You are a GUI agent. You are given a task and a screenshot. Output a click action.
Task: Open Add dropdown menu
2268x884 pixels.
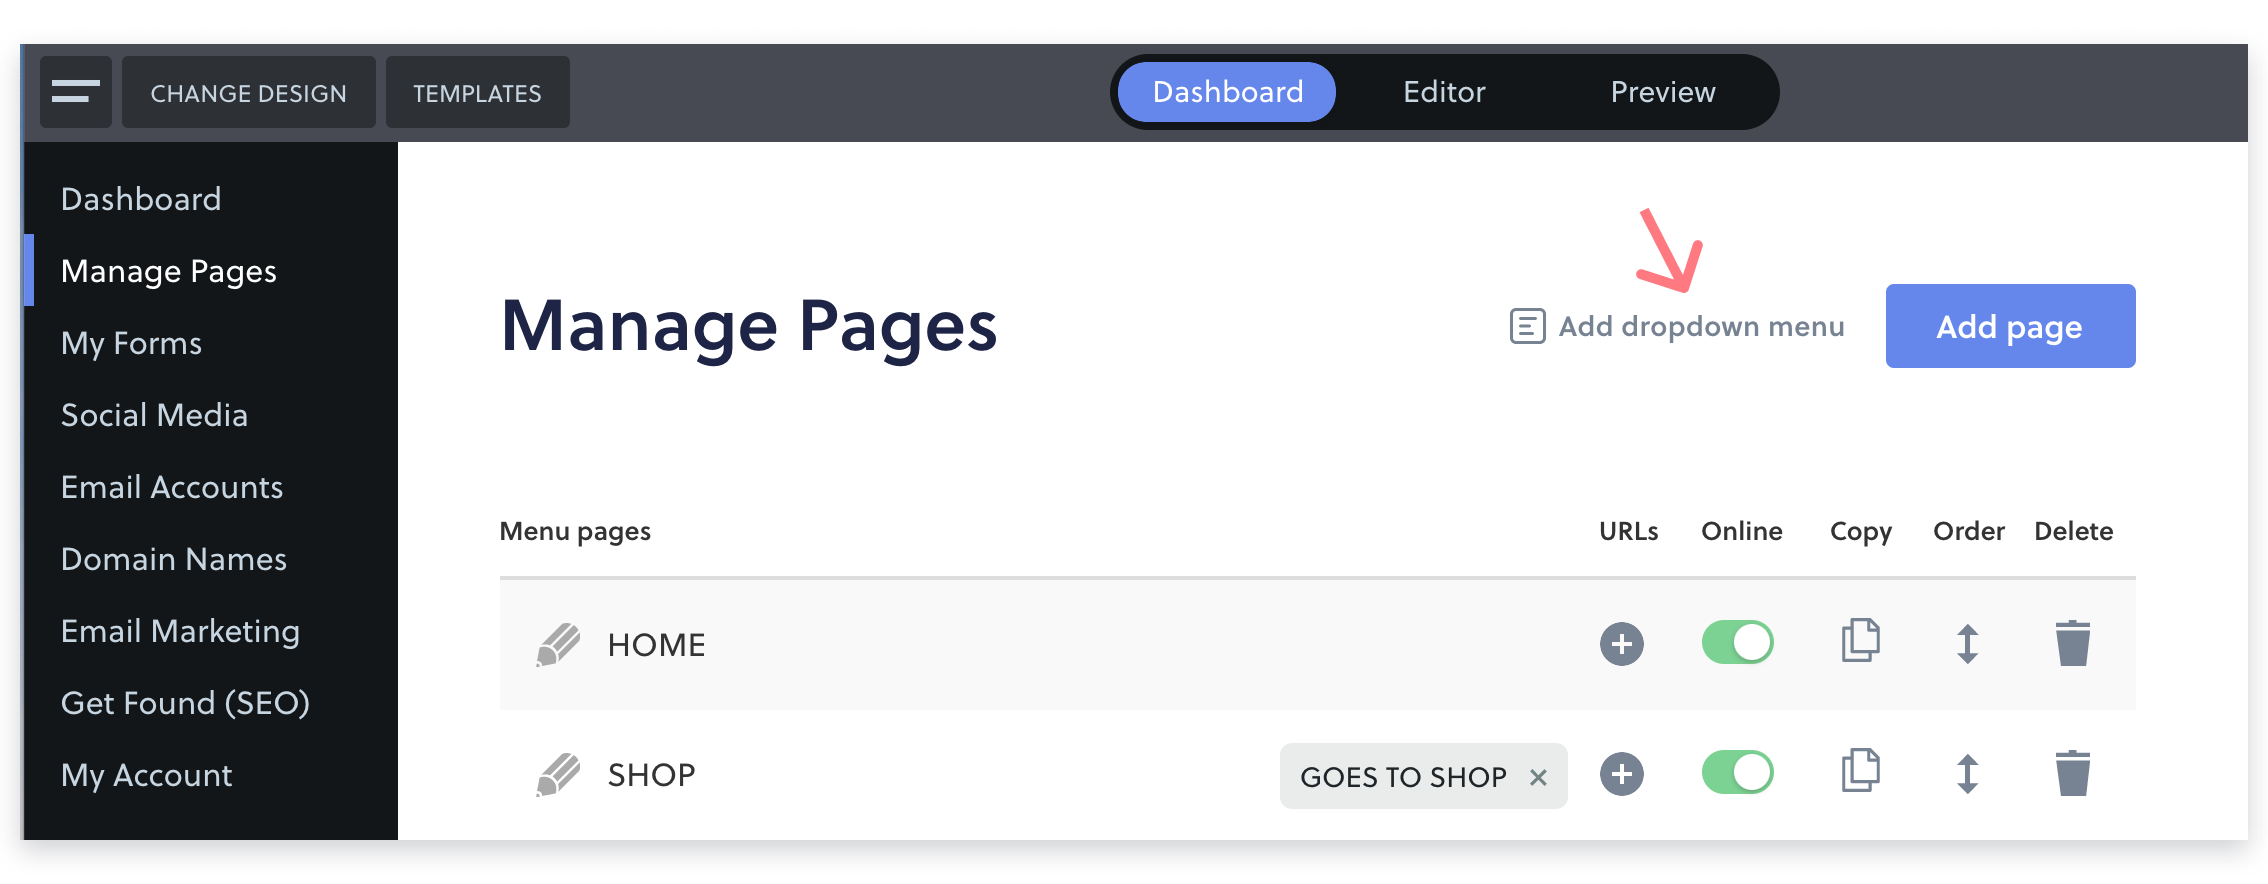point(1700,325)
